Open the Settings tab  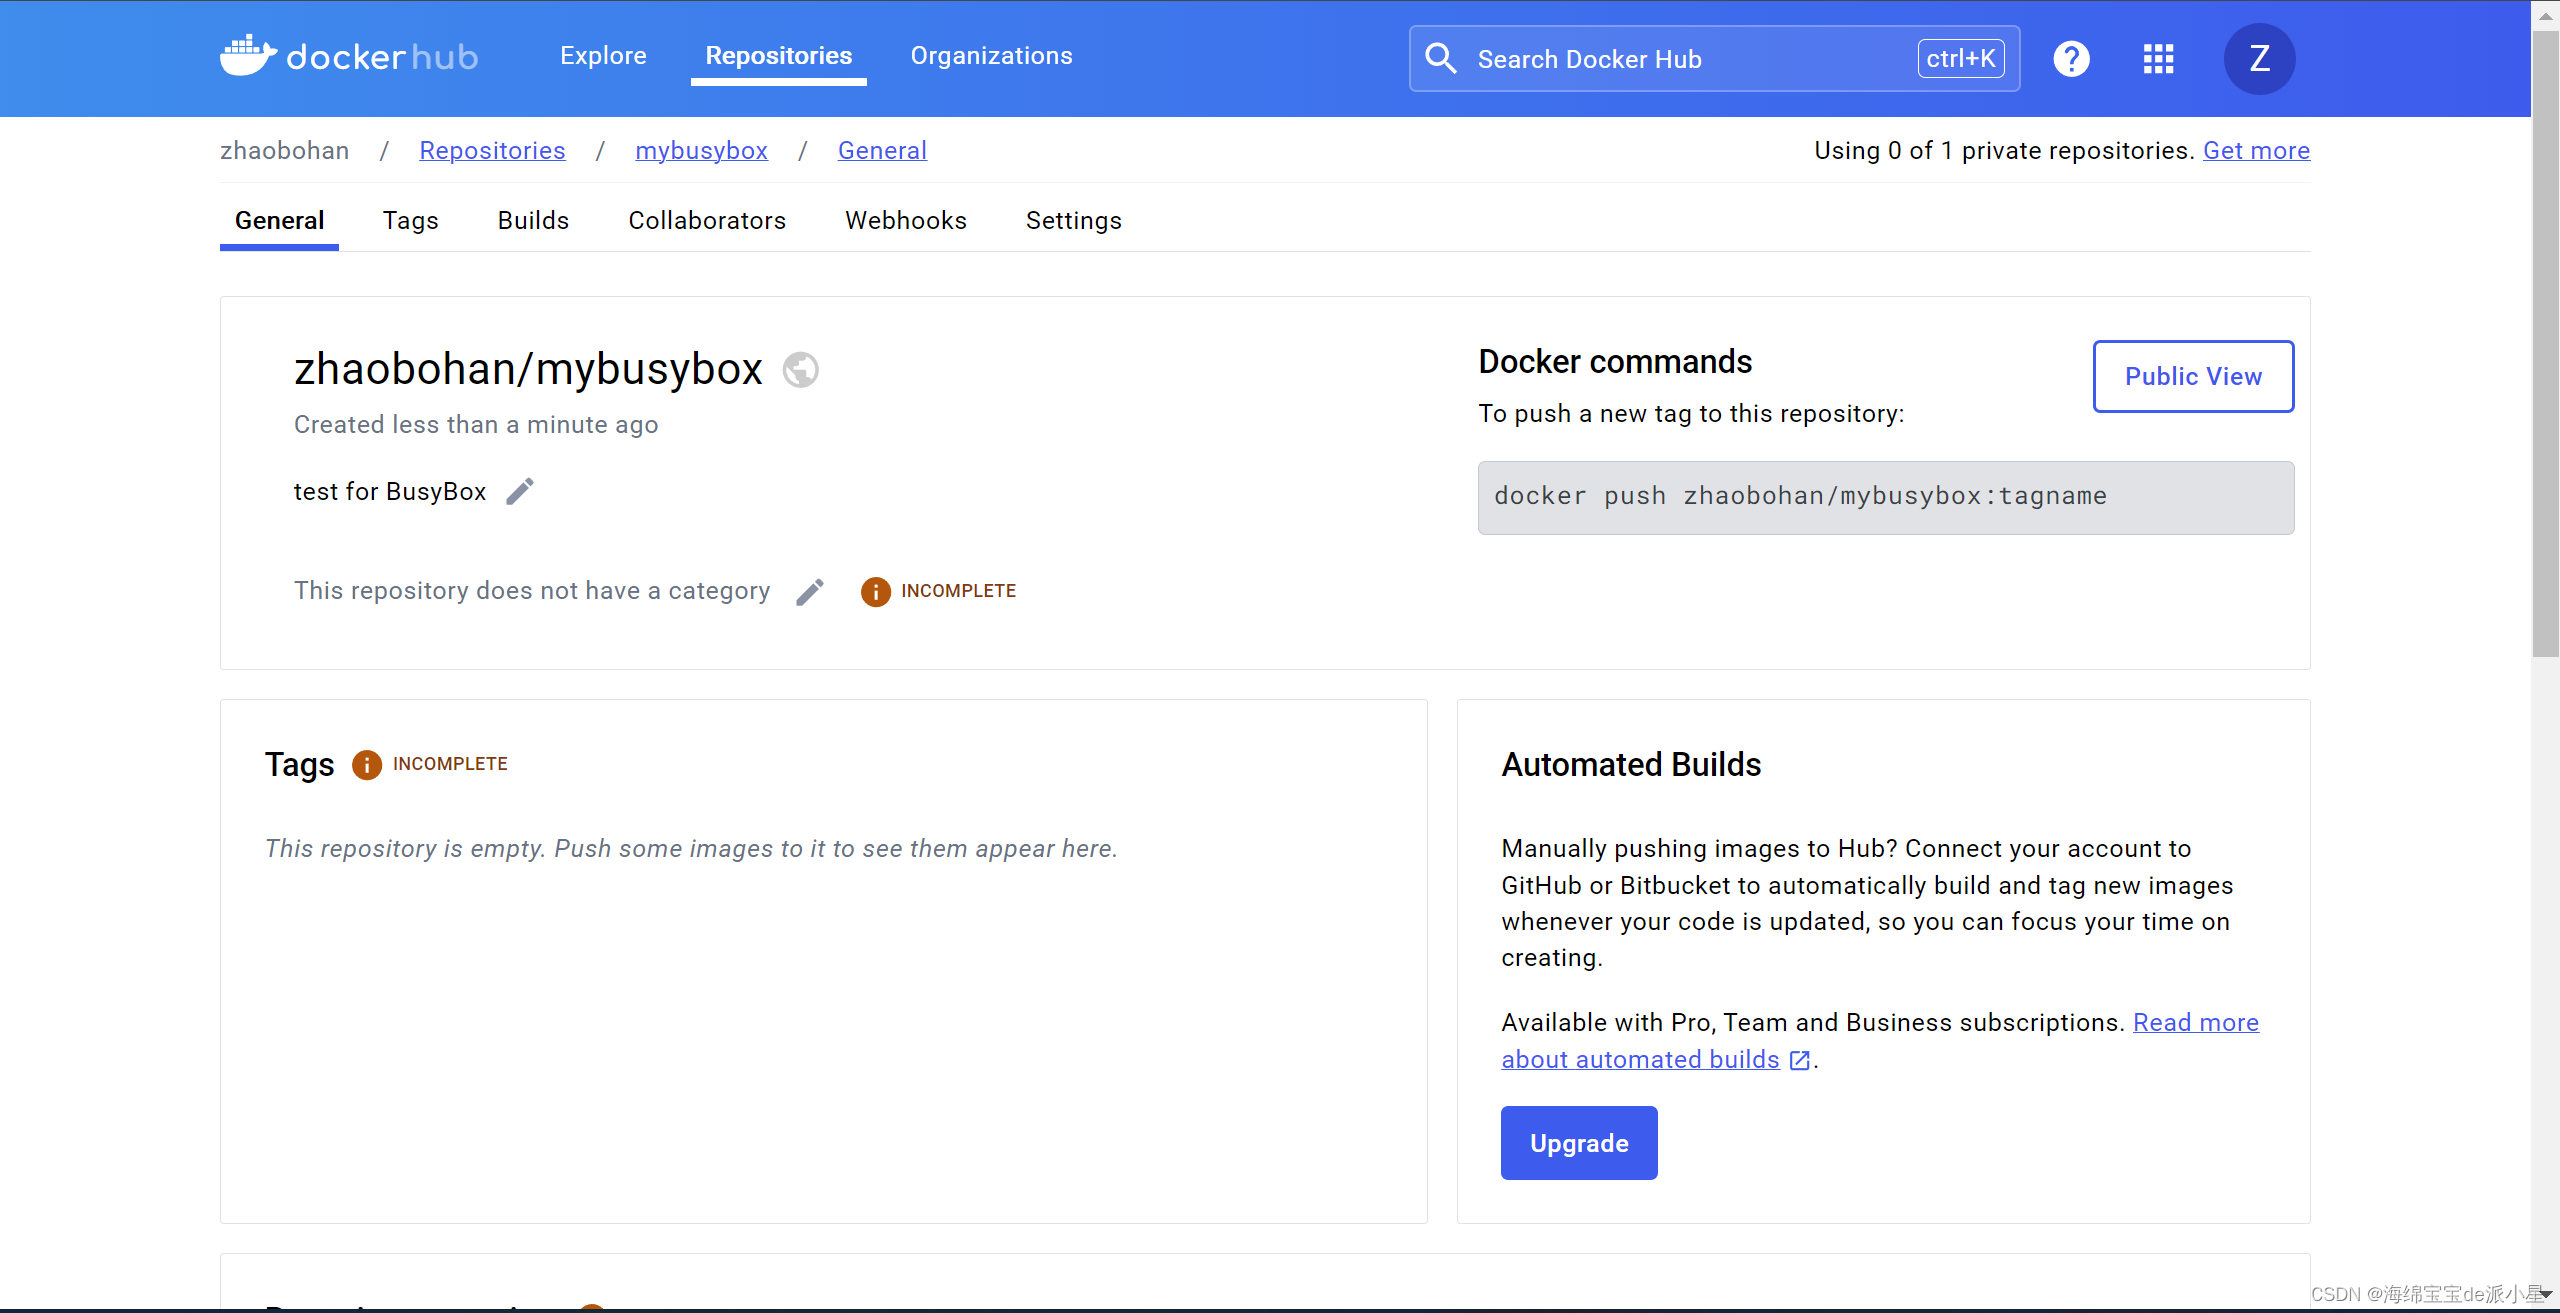click(1074, 221)
